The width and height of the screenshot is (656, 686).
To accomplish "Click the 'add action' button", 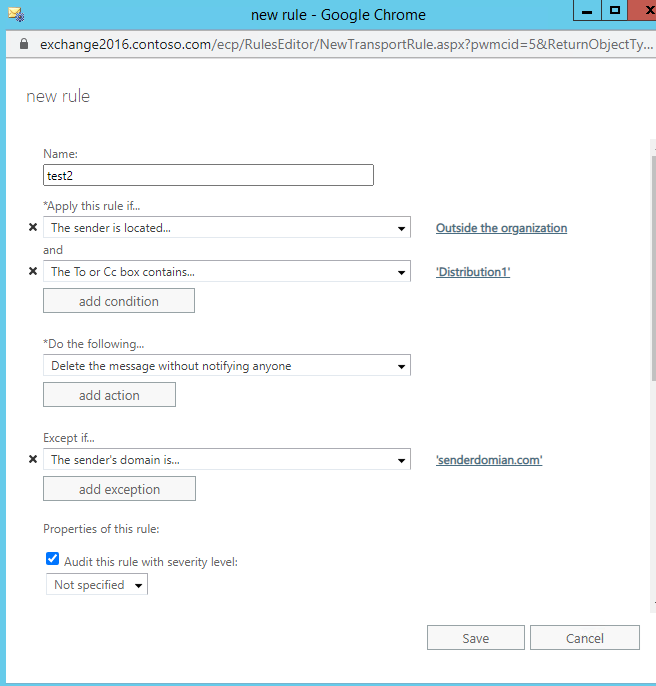I will pos(109,395).
